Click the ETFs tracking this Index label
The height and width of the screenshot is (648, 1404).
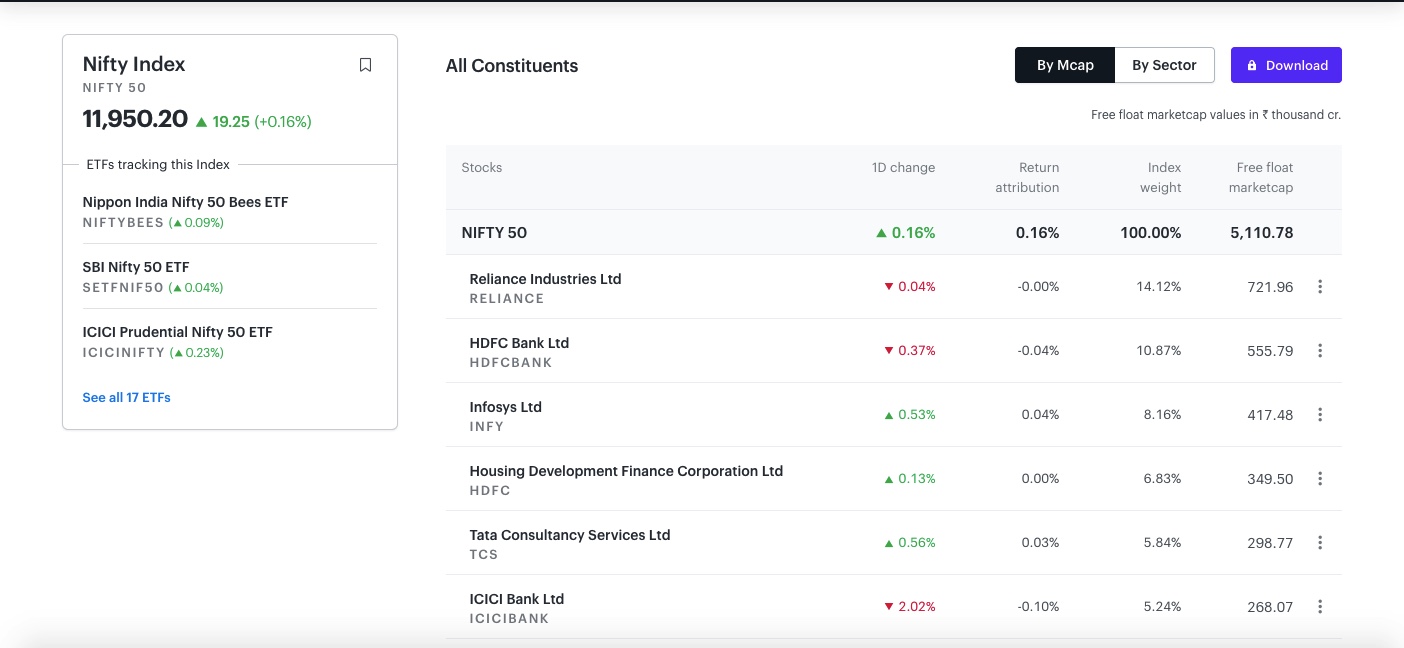click(x=158, y=165)
